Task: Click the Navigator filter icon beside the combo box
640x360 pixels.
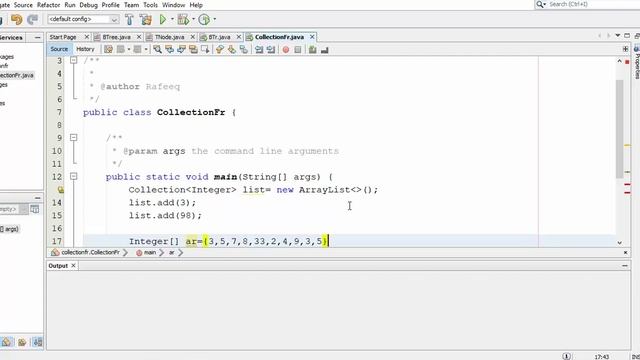Action: 35,209
